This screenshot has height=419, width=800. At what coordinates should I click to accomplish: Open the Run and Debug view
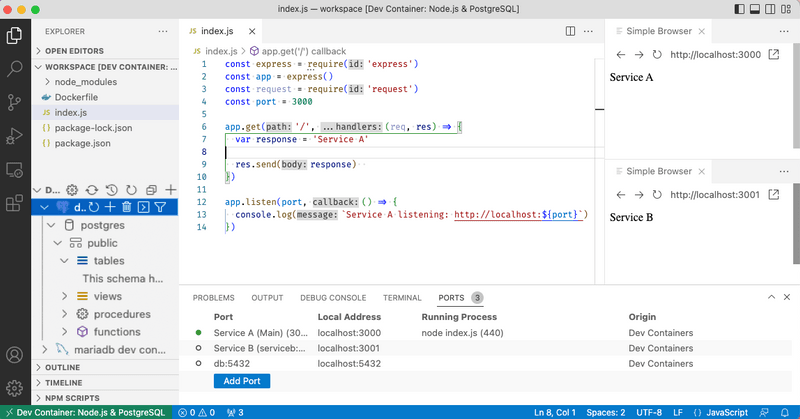(x=14, y=136)
